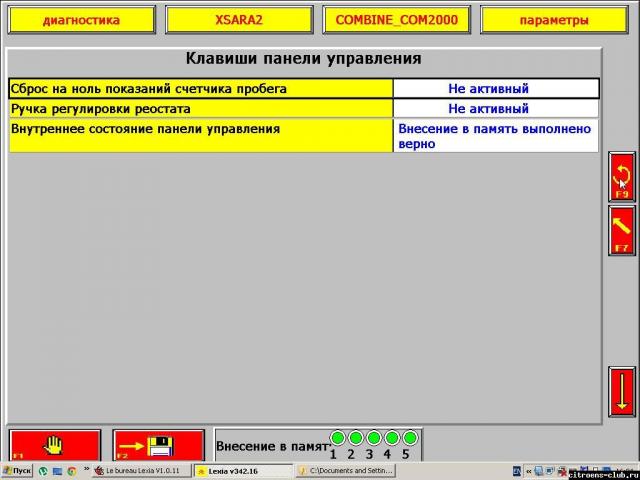Open the параметры menu button
This screenshot has width=640, height=480.
tap(554, 20)
